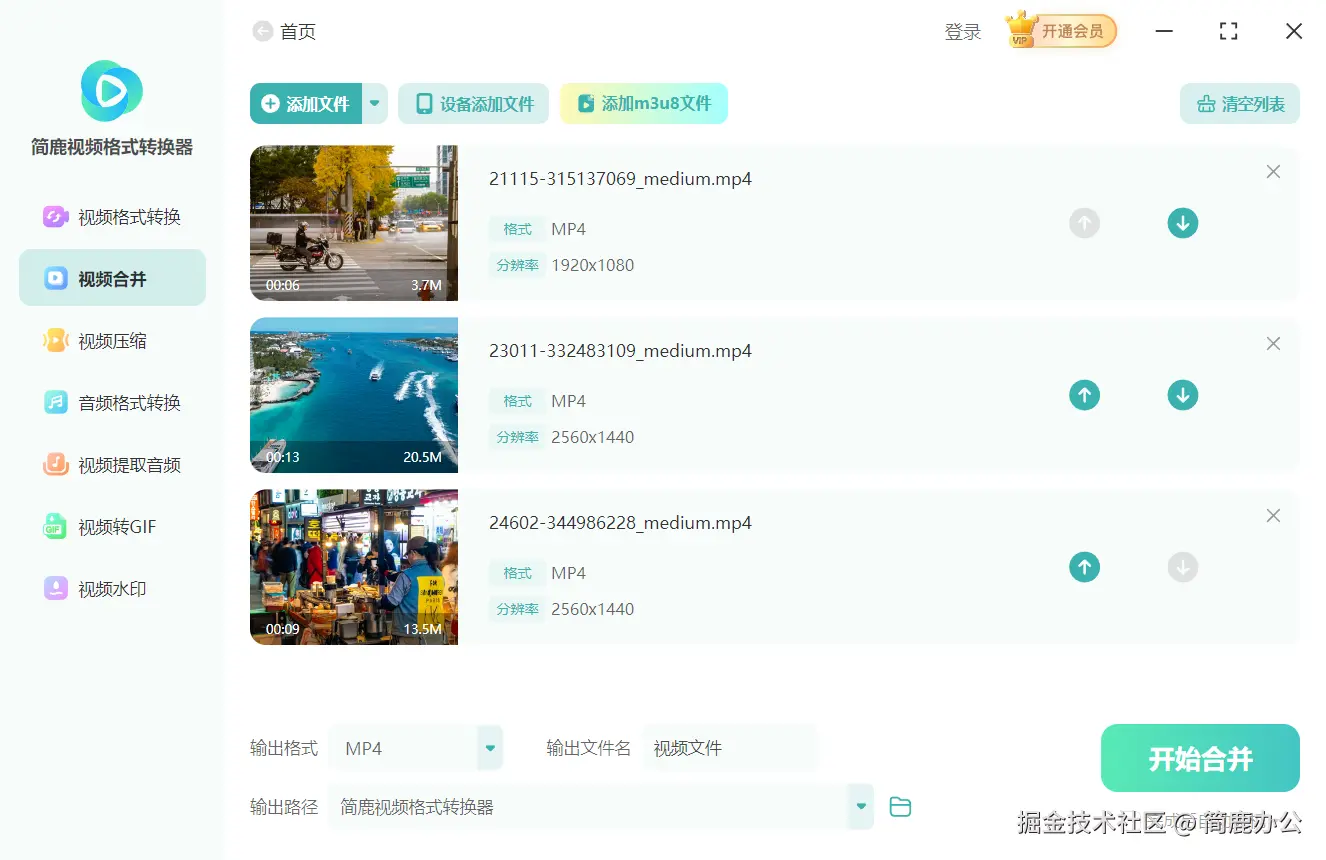Click 清空列表 to clear the list
The height and width of the screenshot is (860, 1326).
click(x=1240, y=104)
